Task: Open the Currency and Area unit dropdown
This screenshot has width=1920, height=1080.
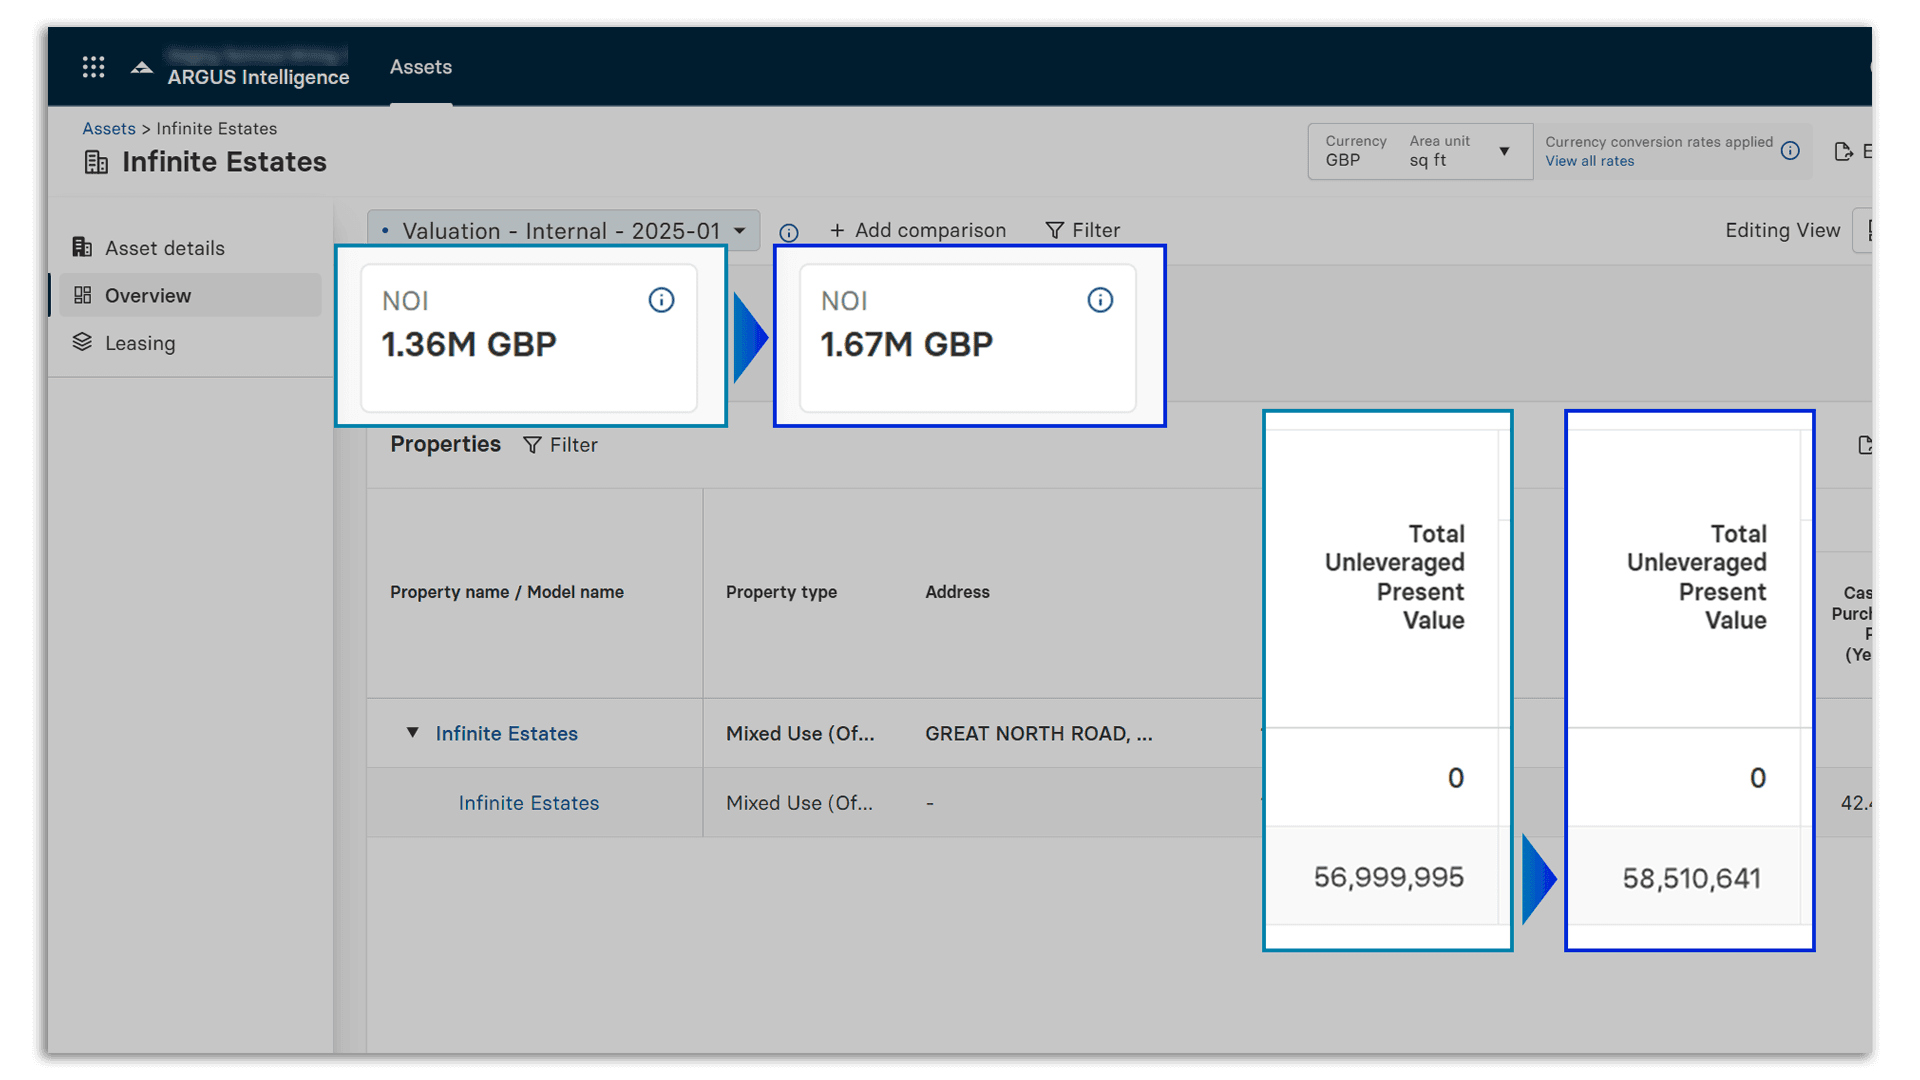Action: coord(1505,151)
